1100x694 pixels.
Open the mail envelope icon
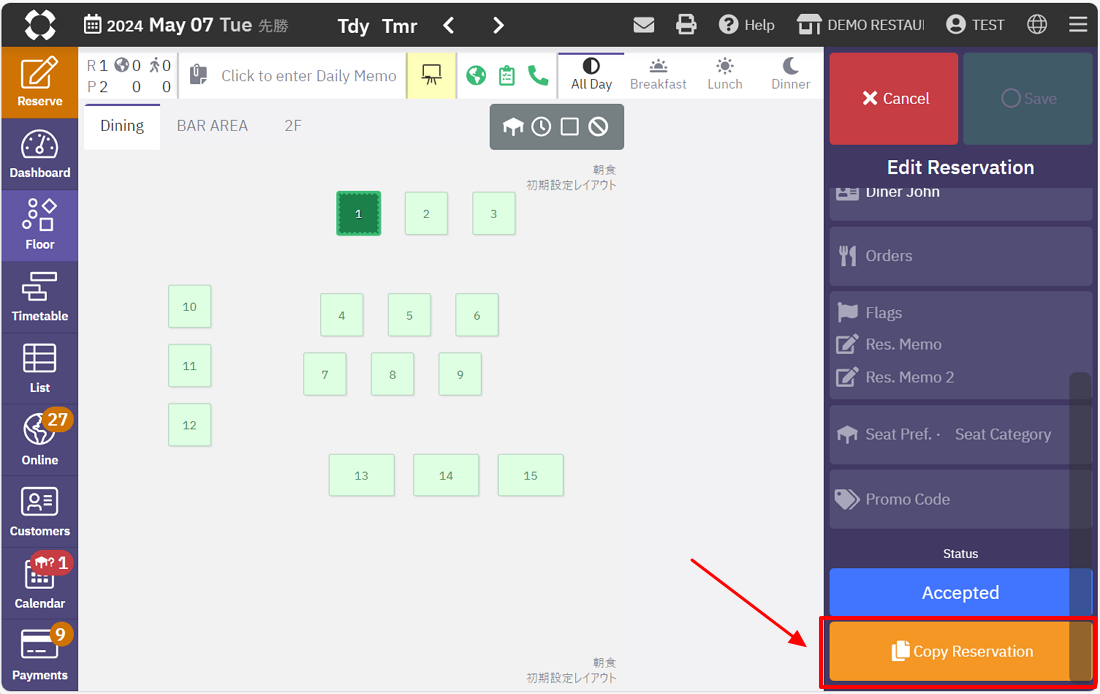(643, 25)
